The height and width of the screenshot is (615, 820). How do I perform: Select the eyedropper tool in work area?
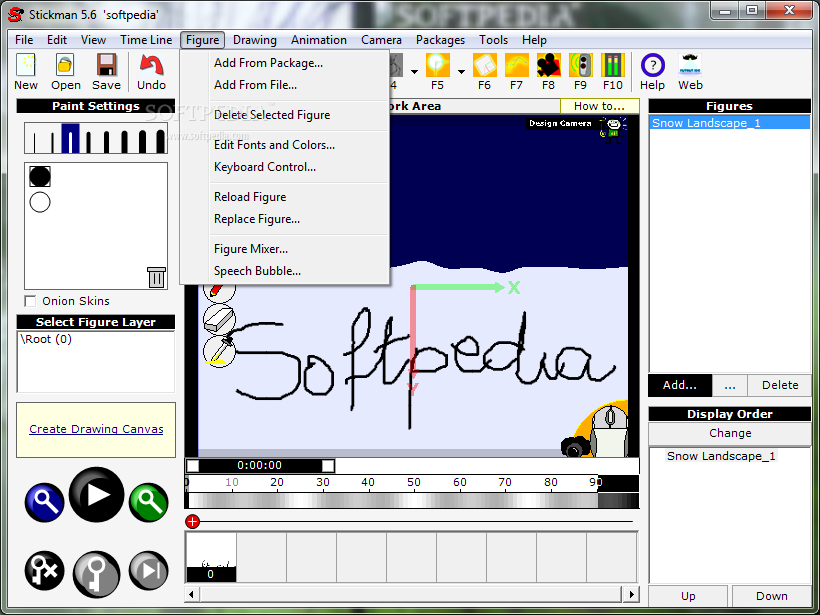click(219, 351)
